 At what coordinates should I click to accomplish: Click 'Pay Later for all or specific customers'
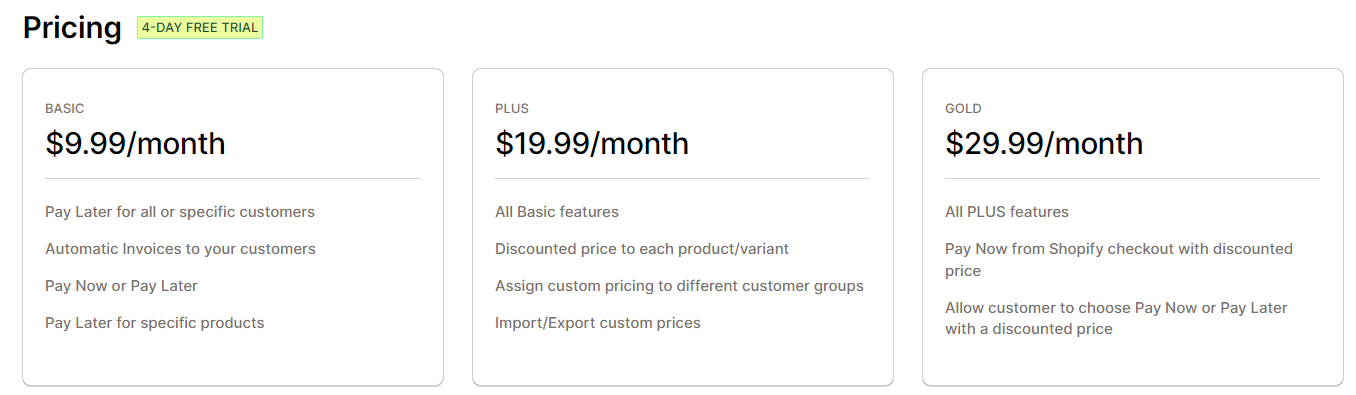pos(180,212)
